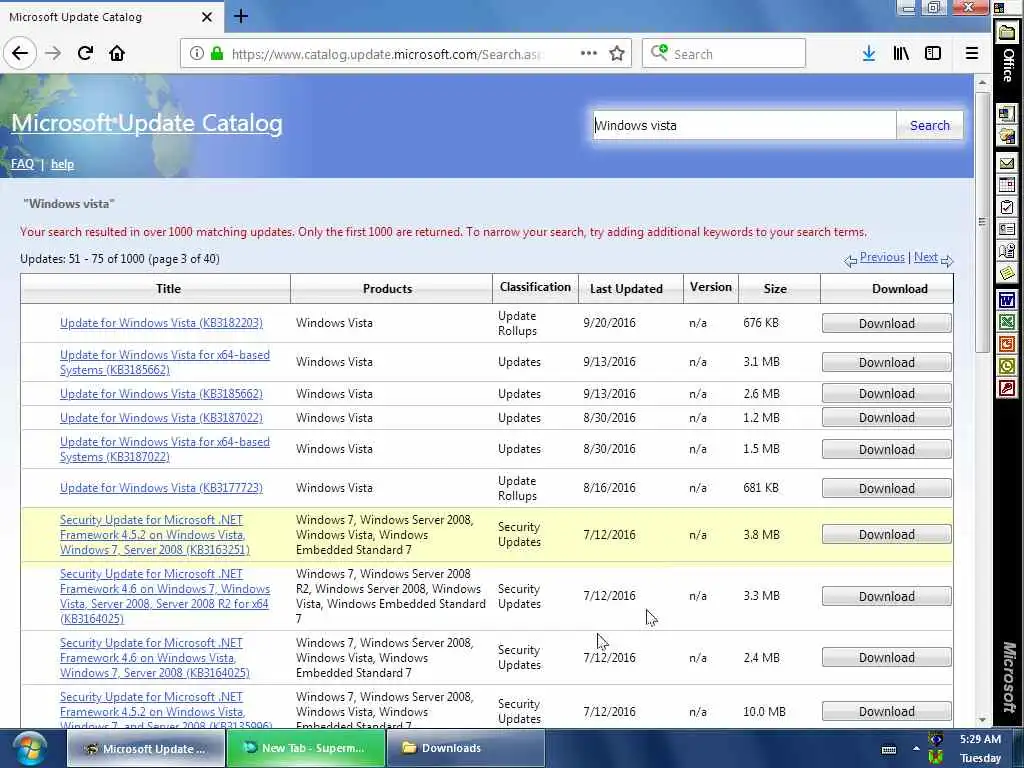
Task: Go back to the previous page
Action: pyautogui.click(x=20, y=53)
